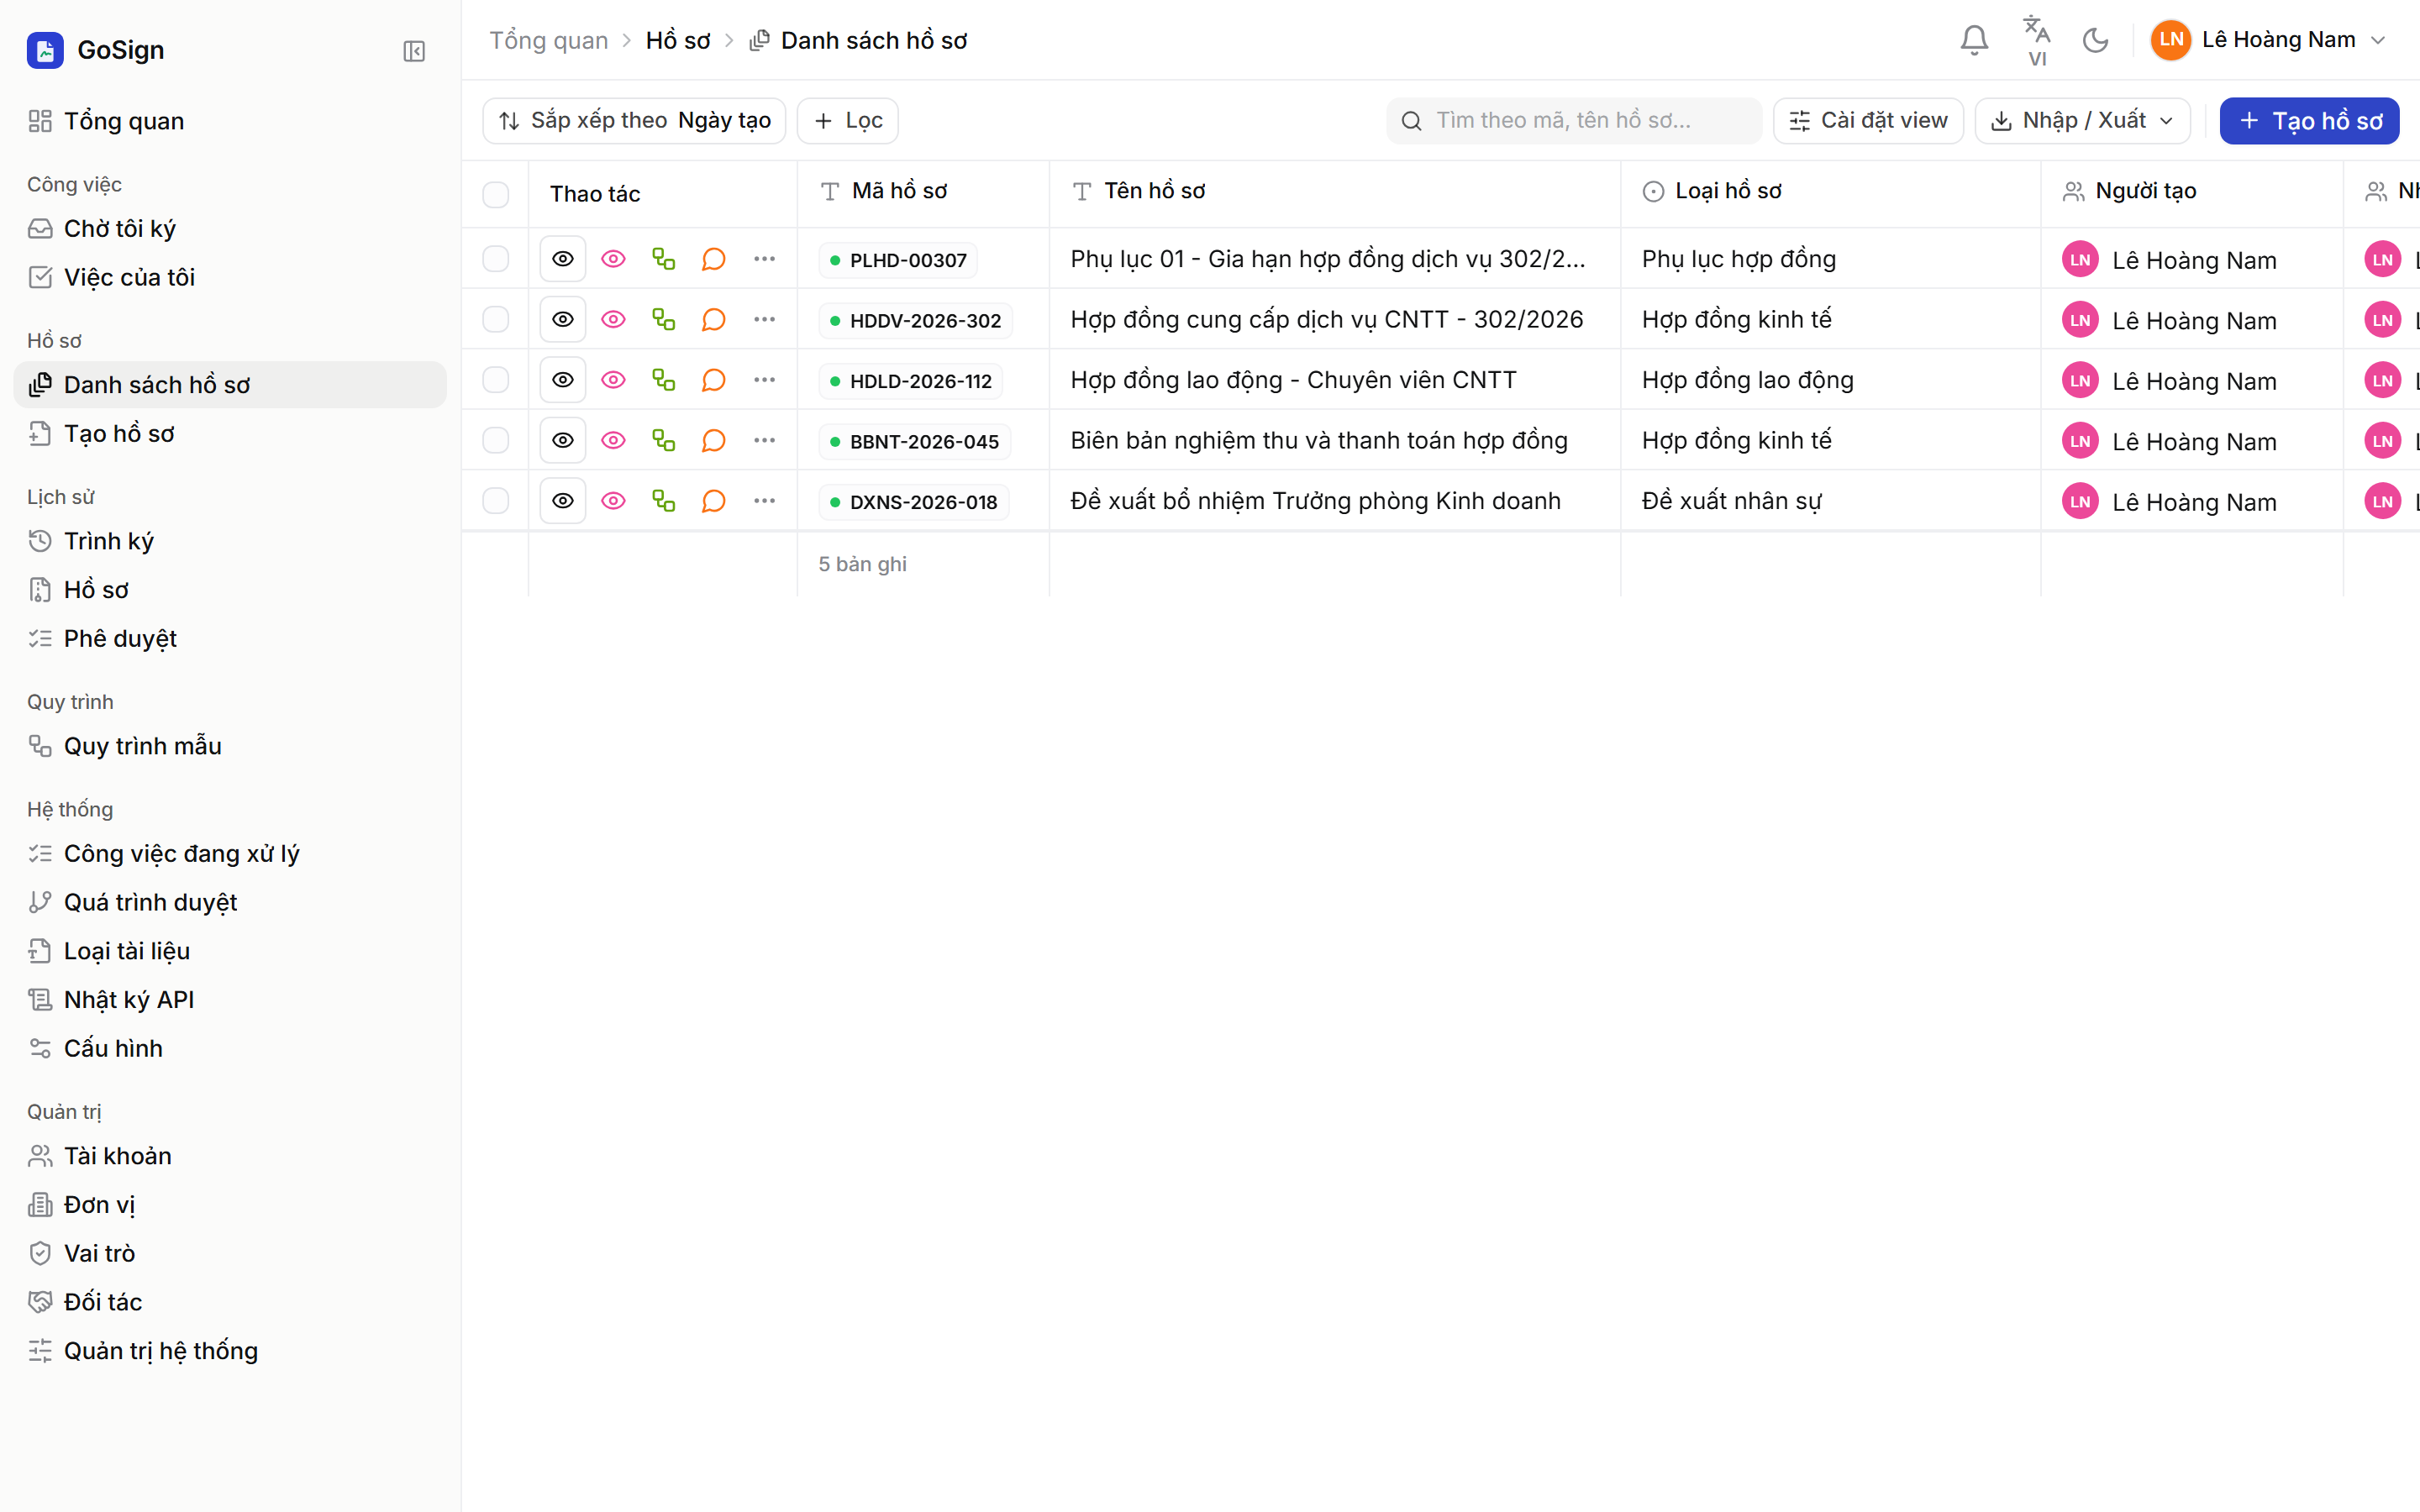Click Hồ sơ breadcrumb link

pyautogui.click(x=677, y=41)
